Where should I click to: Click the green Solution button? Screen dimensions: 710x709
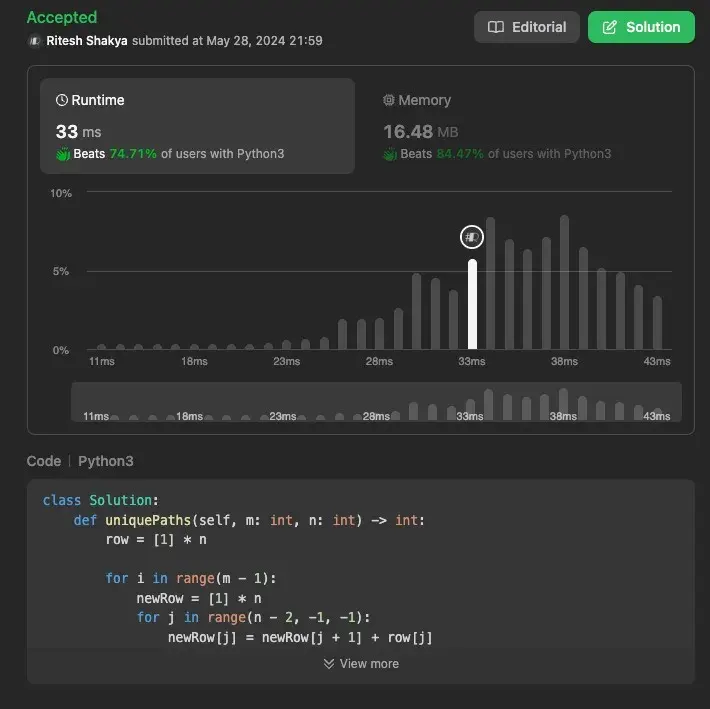[x=641, y=27]
